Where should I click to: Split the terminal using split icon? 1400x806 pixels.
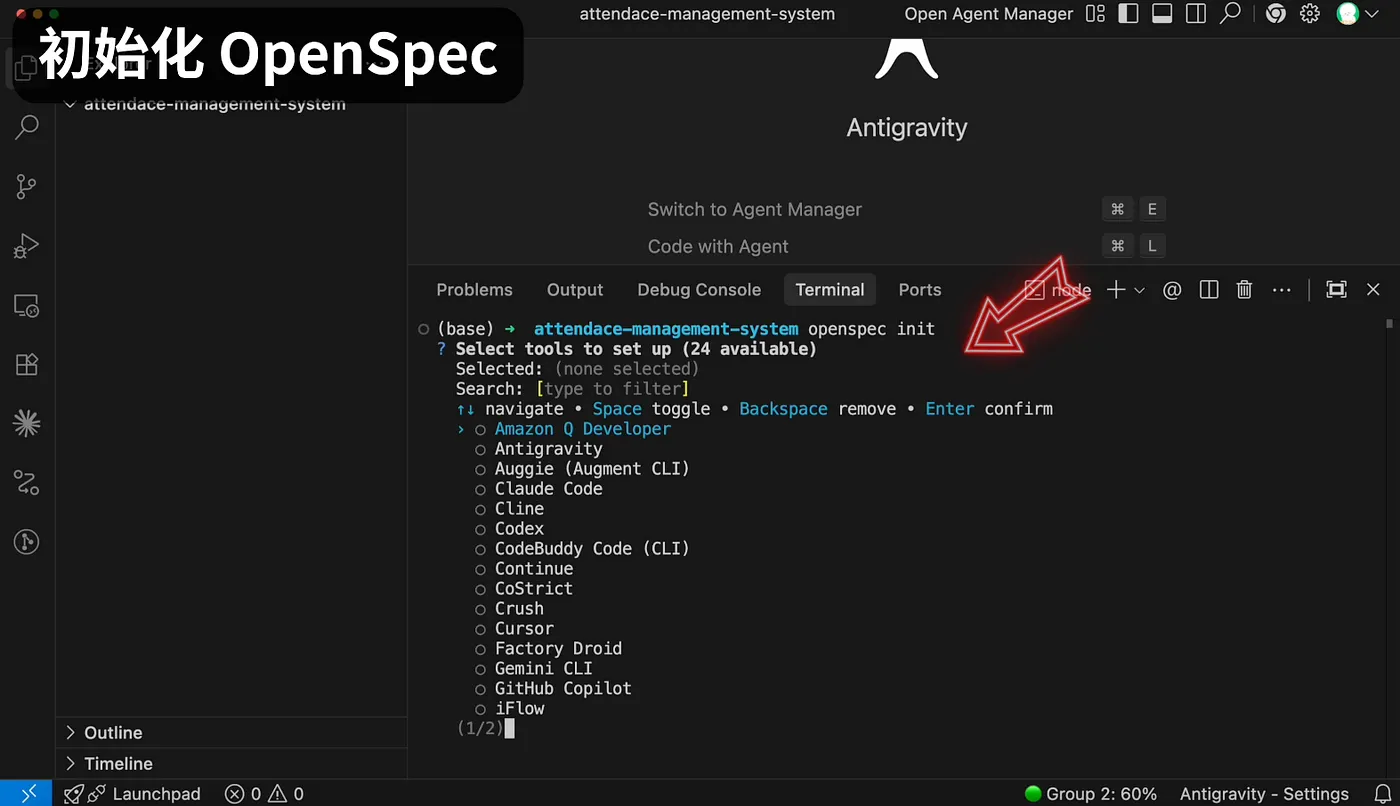click(x=1209, y=290)
